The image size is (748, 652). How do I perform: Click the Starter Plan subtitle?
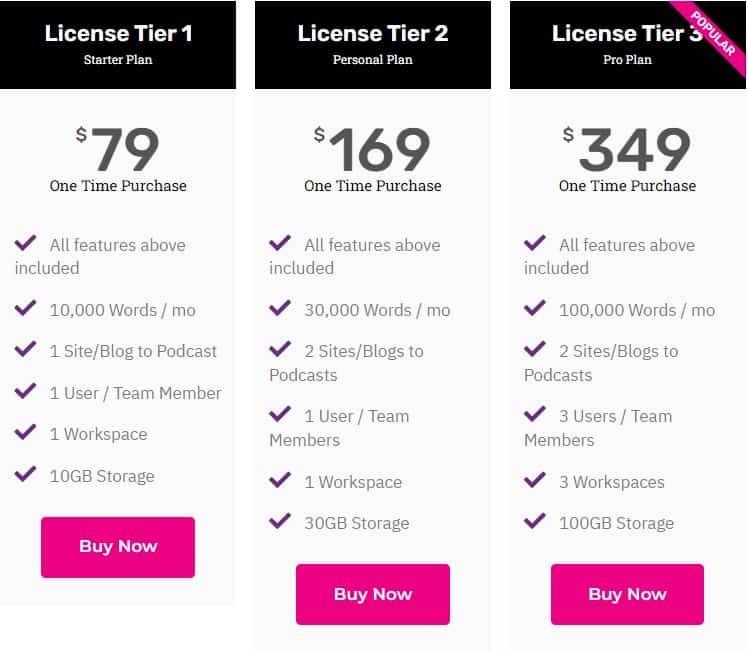click(118, 60)
